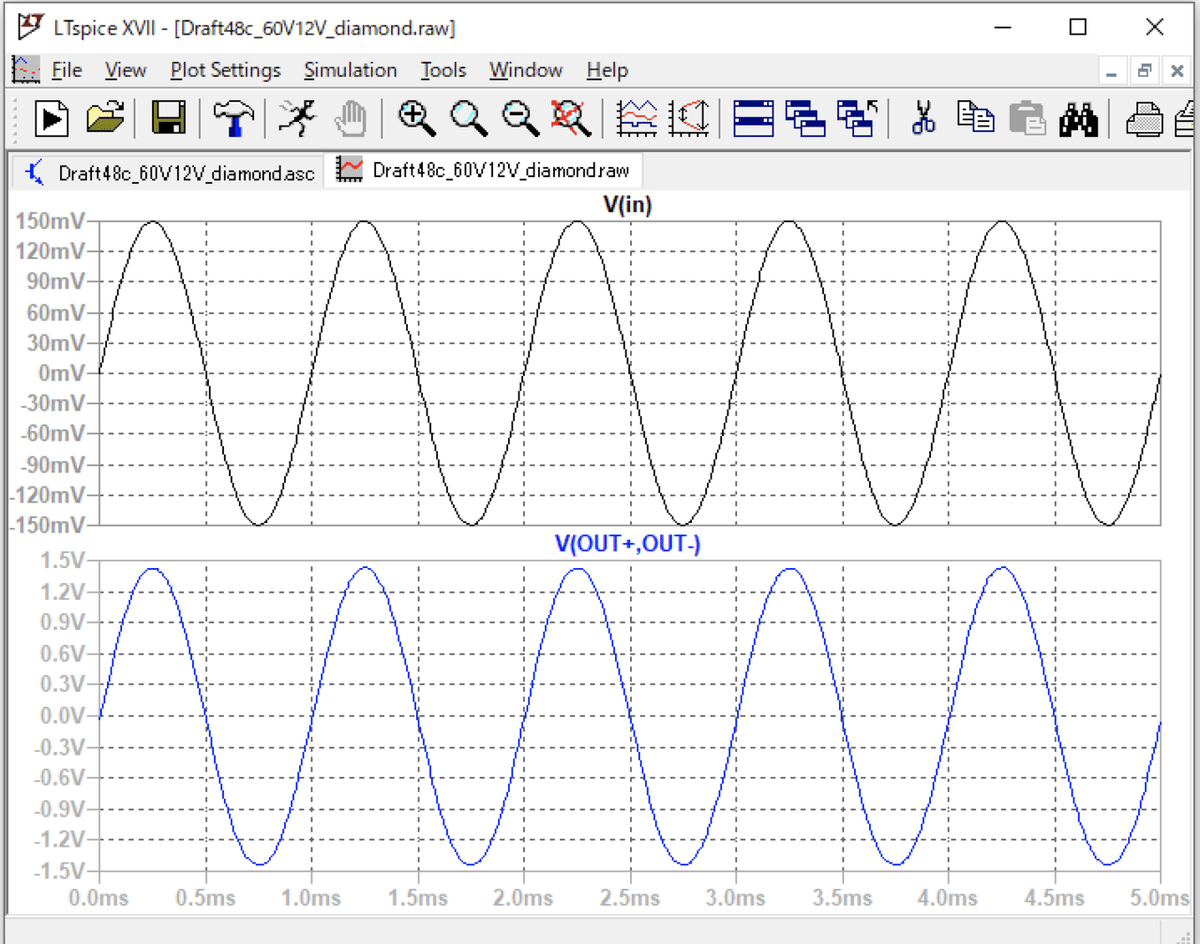Click the 0.0V axis label
This screenshot has width=1200, height=944.
pyautogui.click(x=65, y=715)
